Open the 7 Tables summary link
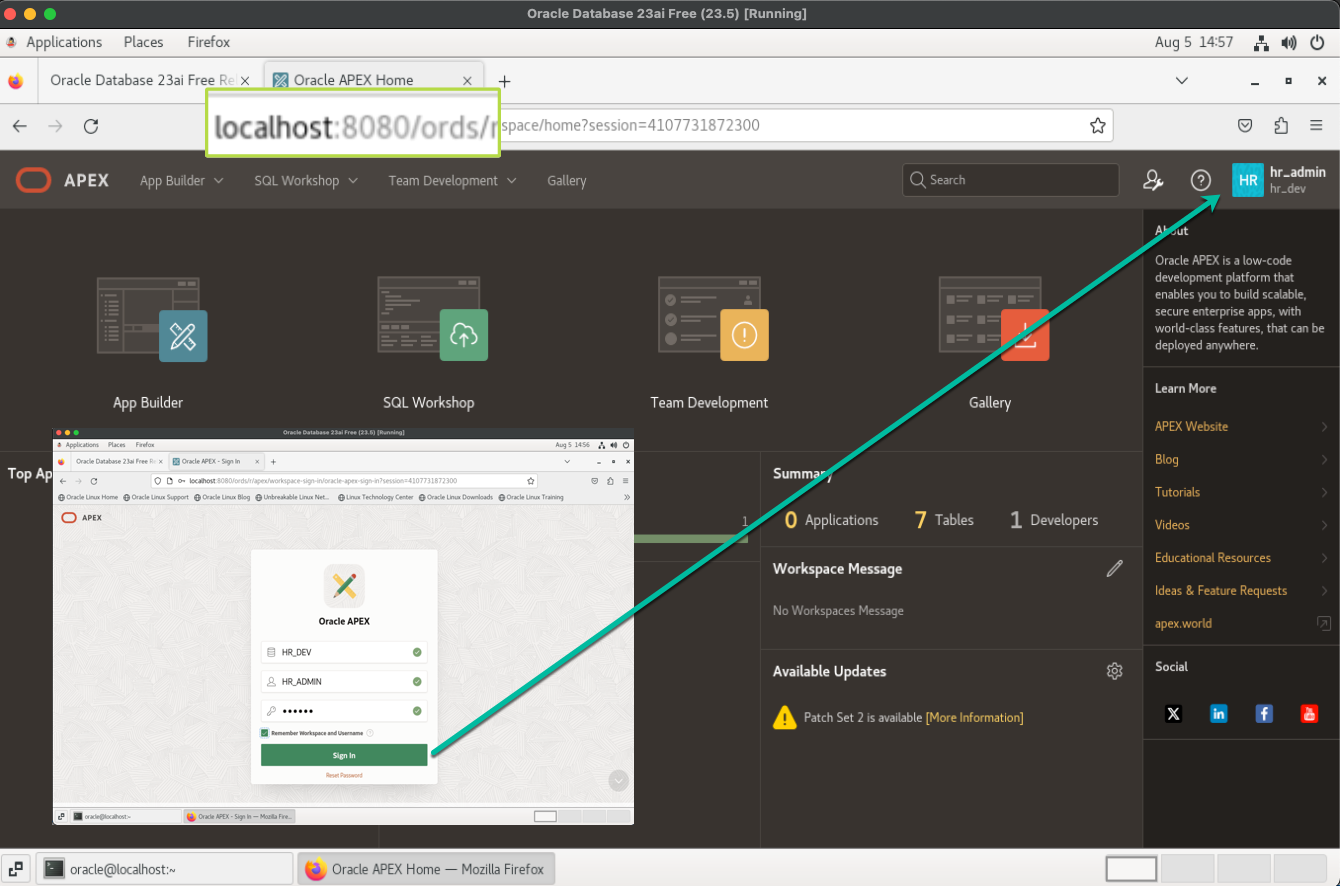The image size is (1340, 886). pos(944,520)
